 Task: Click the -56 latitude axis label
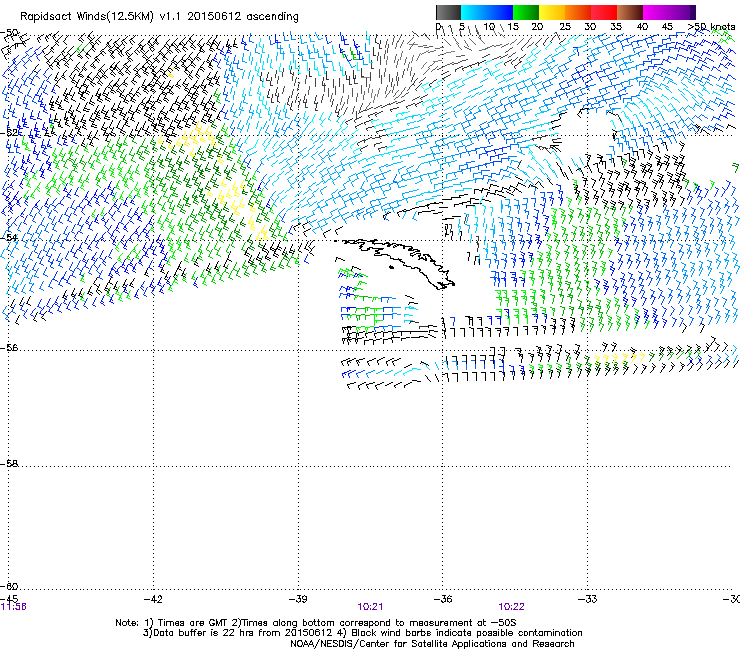tap(9, 348)
